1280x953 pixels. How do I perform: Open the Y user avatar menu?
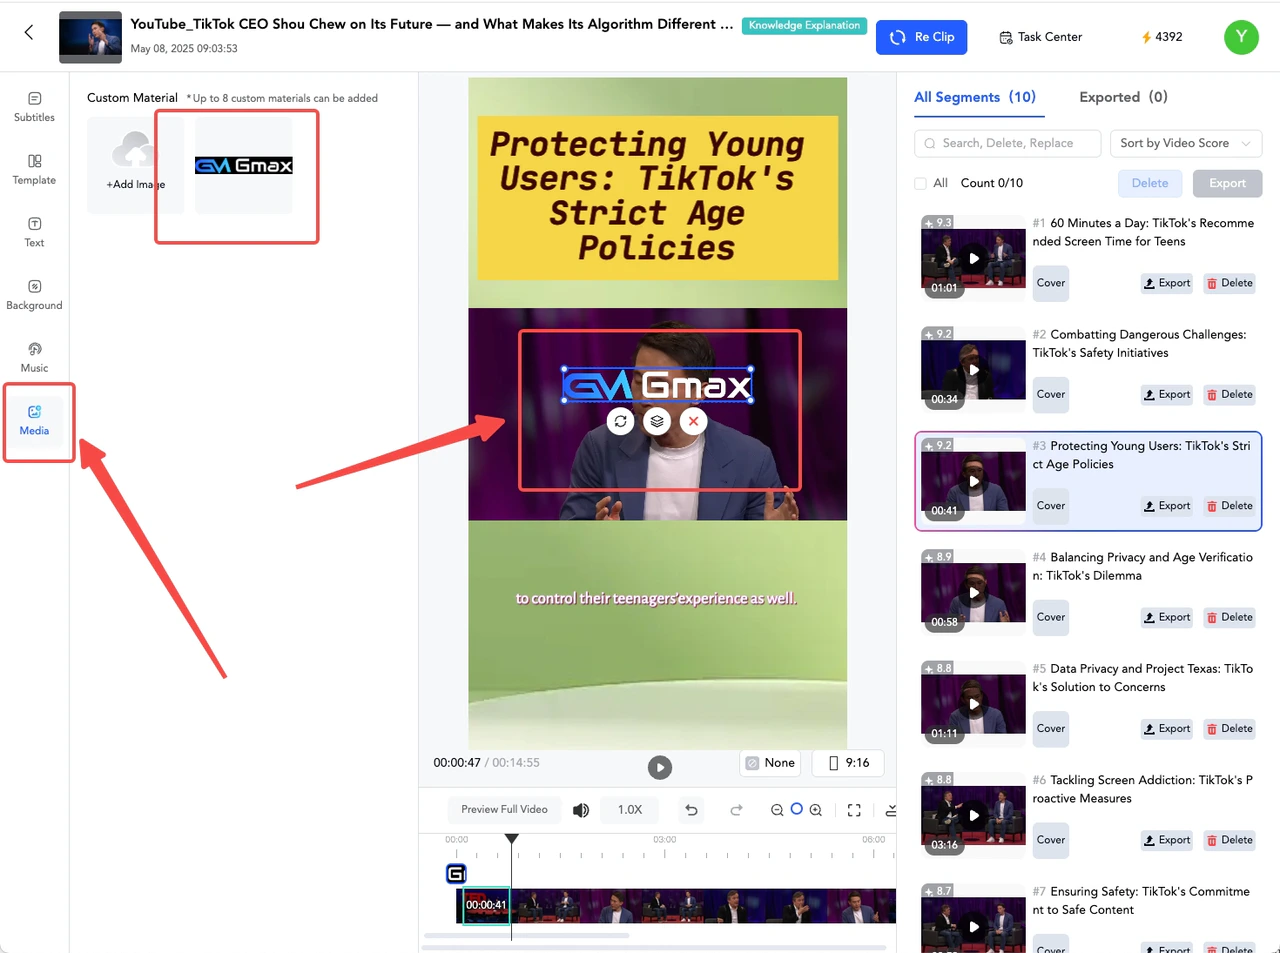(1241, 37)
